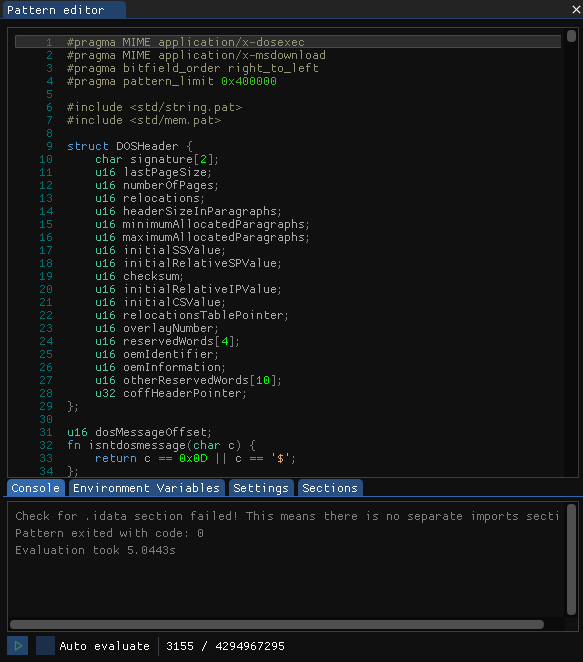Click the relocations field on line 13

click(x=149, y=198)
